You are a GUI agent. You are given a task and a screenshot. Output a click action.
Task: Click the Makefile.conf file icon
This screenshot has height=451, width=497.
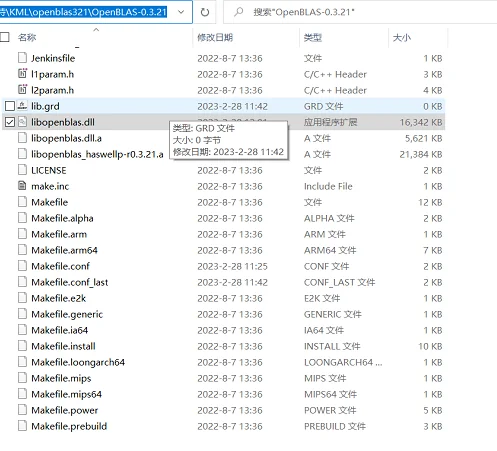(22, 266)
